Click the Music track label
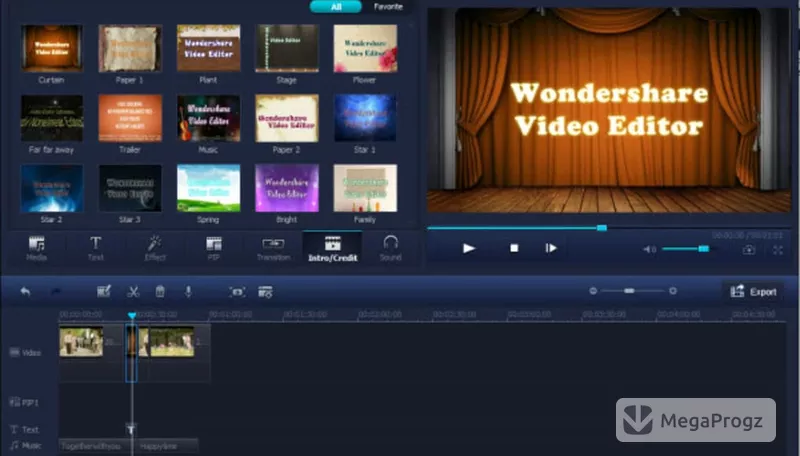Screen dimensions: 800x456 (x=26, y=446)
